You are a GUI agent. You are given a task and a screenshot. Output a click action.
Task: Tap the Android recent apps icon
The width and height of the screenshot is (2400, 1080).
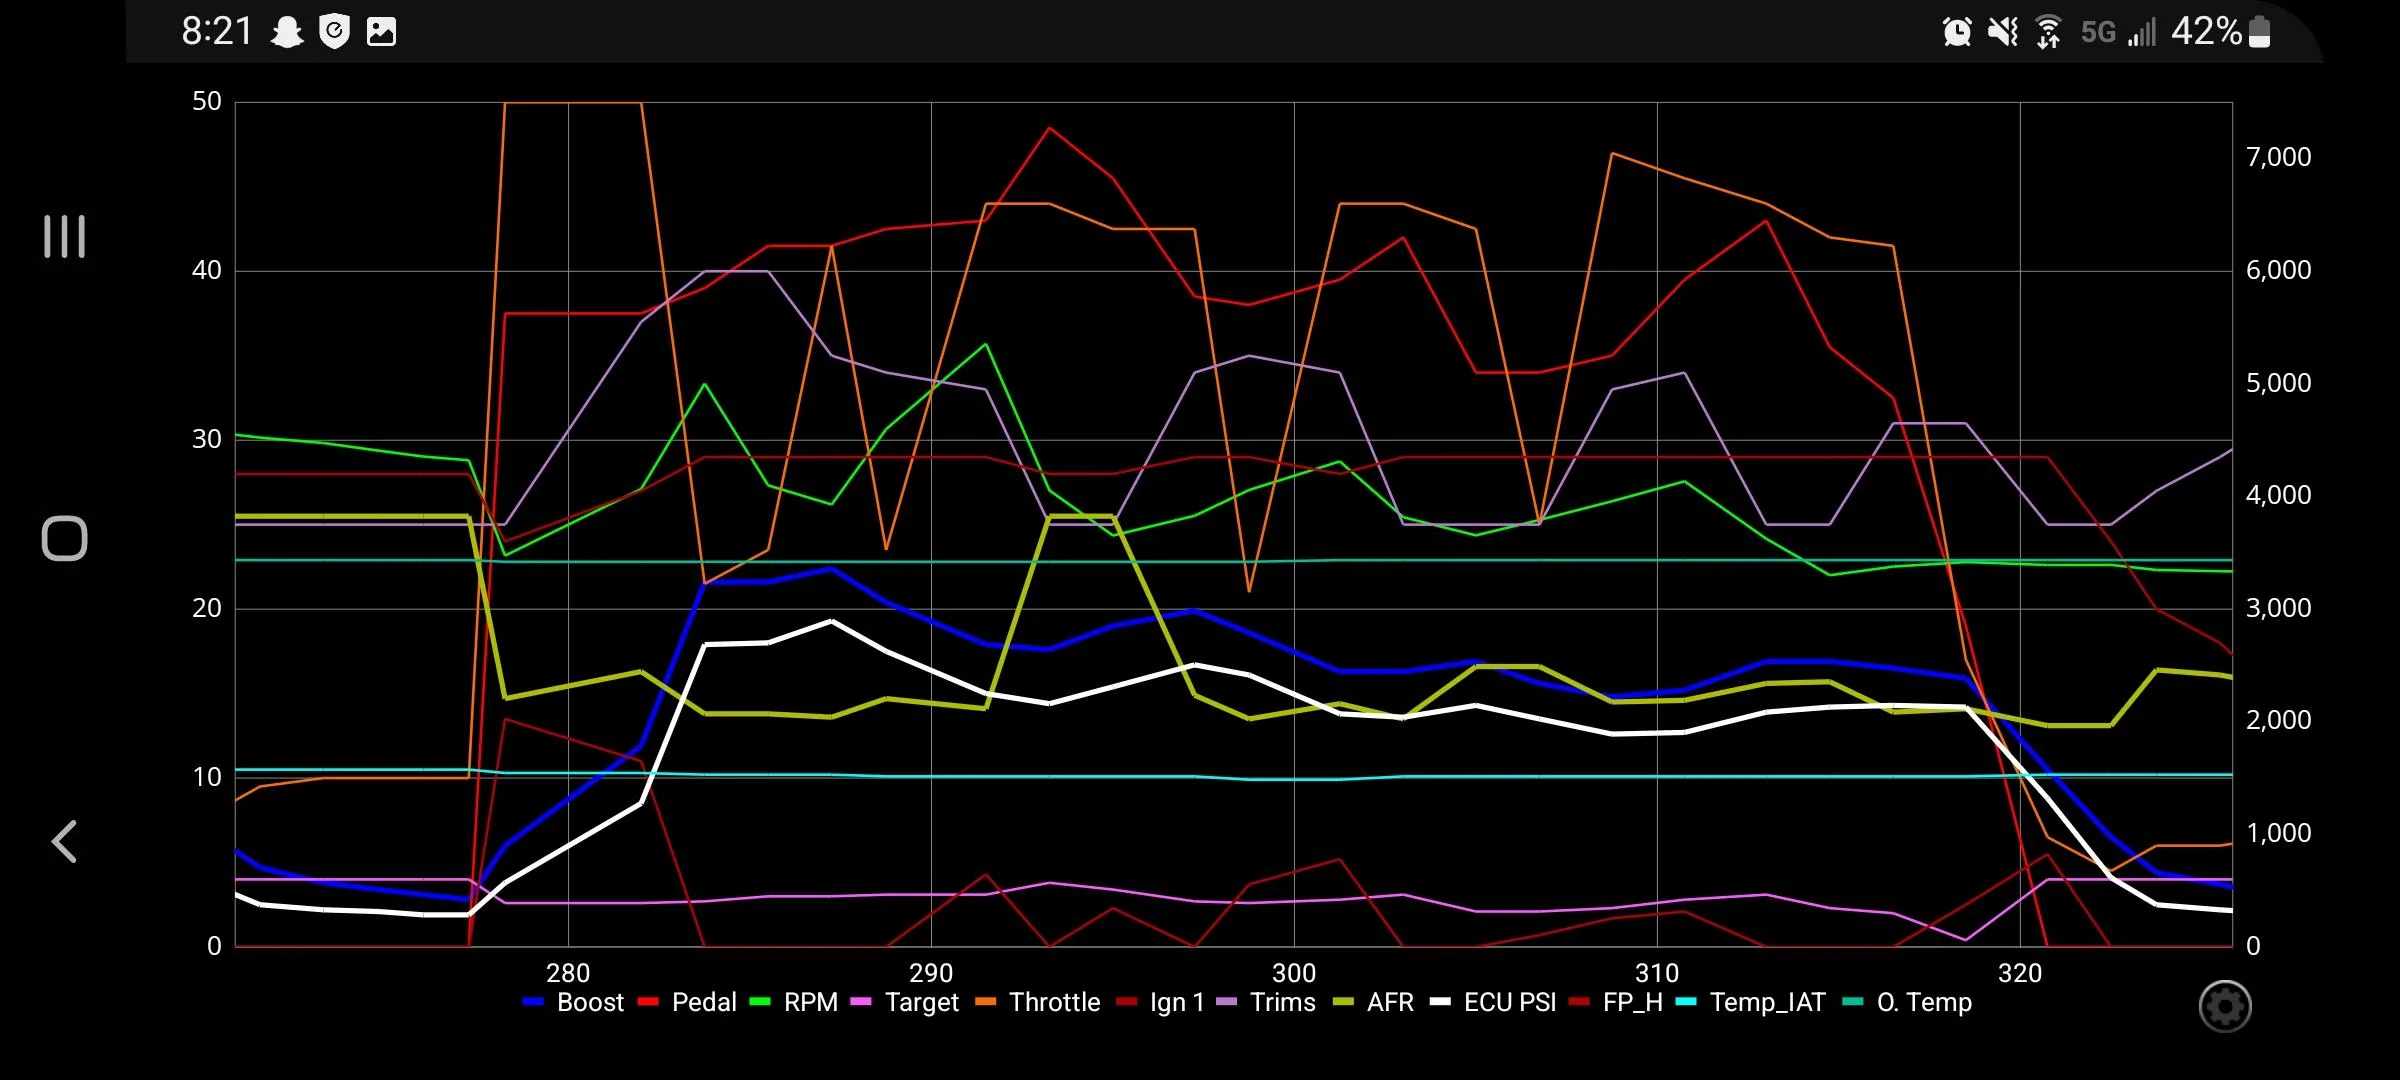click(x=65, y=237)
